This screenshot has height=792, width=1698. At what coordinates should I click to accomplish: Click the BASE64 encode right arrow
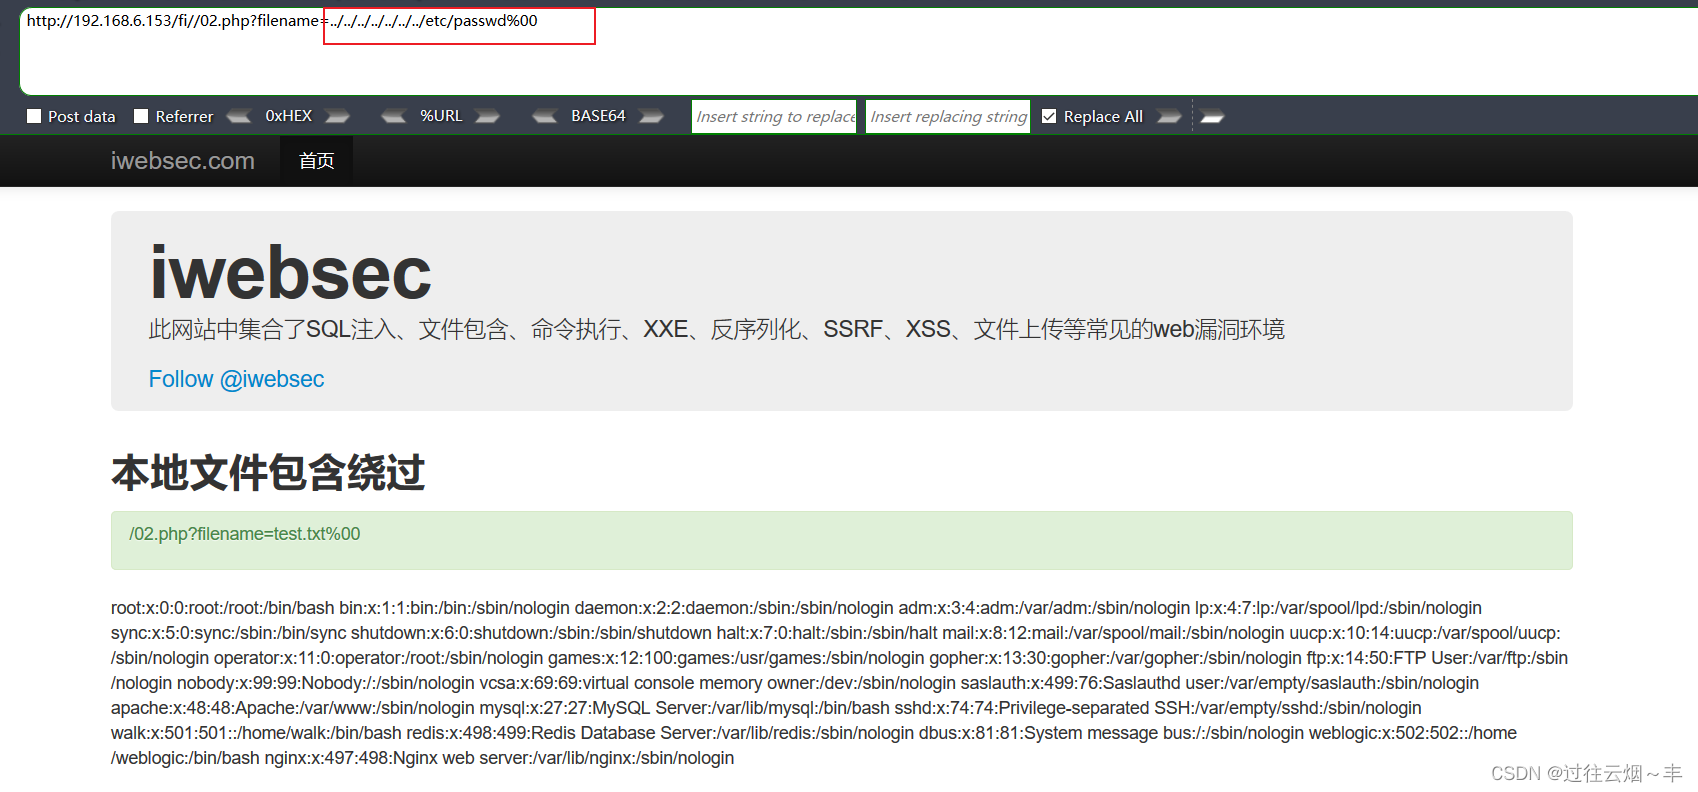point(652,117)
